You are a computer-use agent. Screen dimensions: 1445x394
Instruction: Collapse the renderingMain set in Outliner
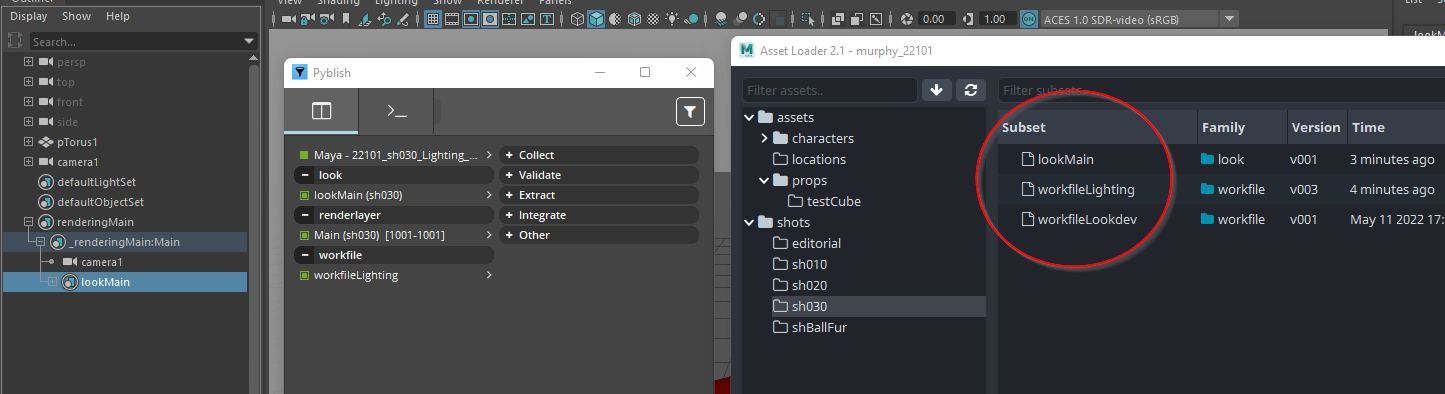click(x=28, y=222)
